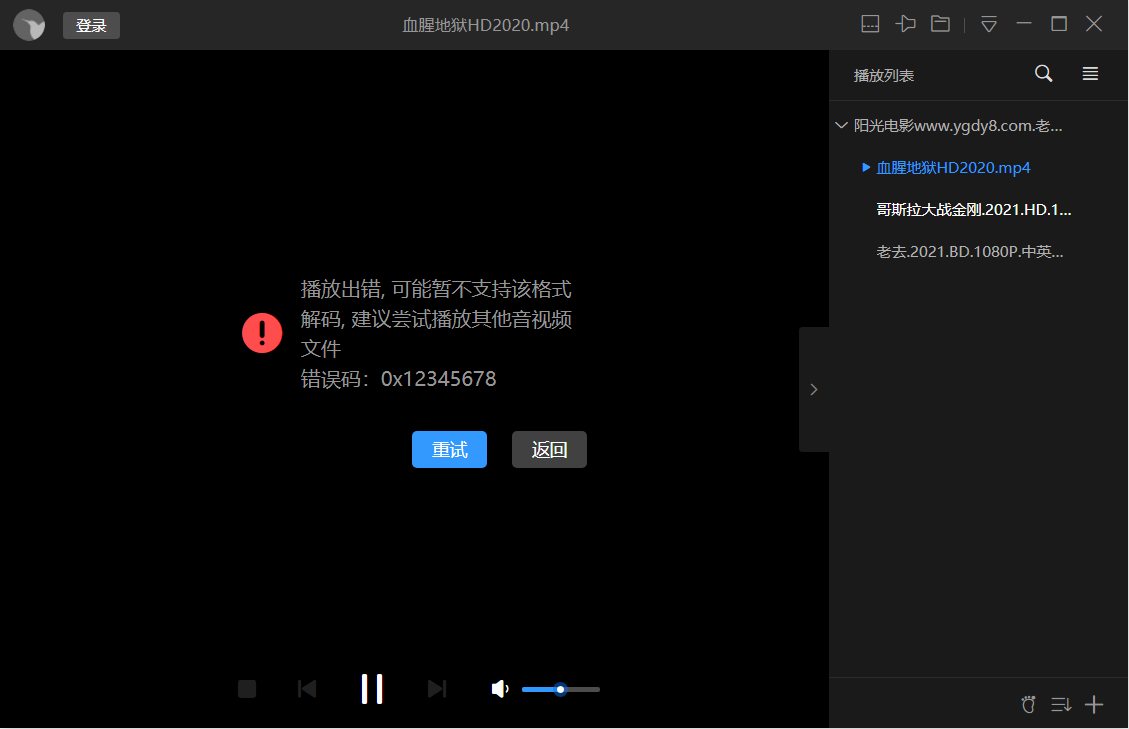
Task: Open the filter dropdown in the title bar
Action: tap(988, 24)
